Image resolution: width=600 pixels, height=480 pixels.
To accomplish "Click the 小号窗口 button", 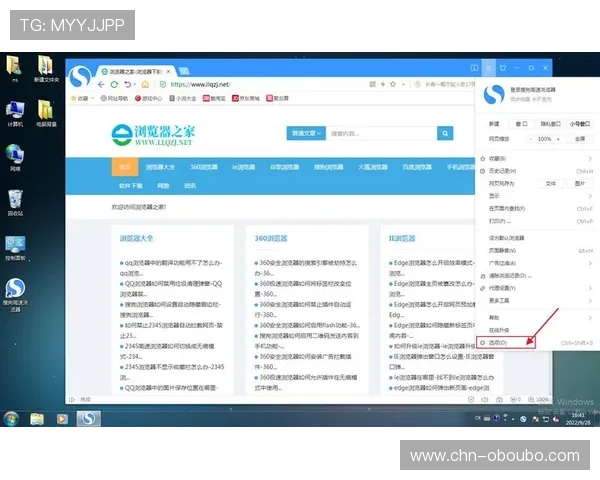I will click(x=580, y=124).
